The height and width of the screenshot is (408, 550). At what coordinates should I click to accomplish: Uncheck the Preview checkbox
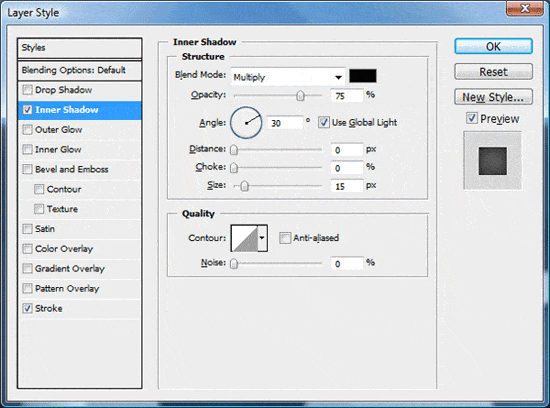[472, 118]
